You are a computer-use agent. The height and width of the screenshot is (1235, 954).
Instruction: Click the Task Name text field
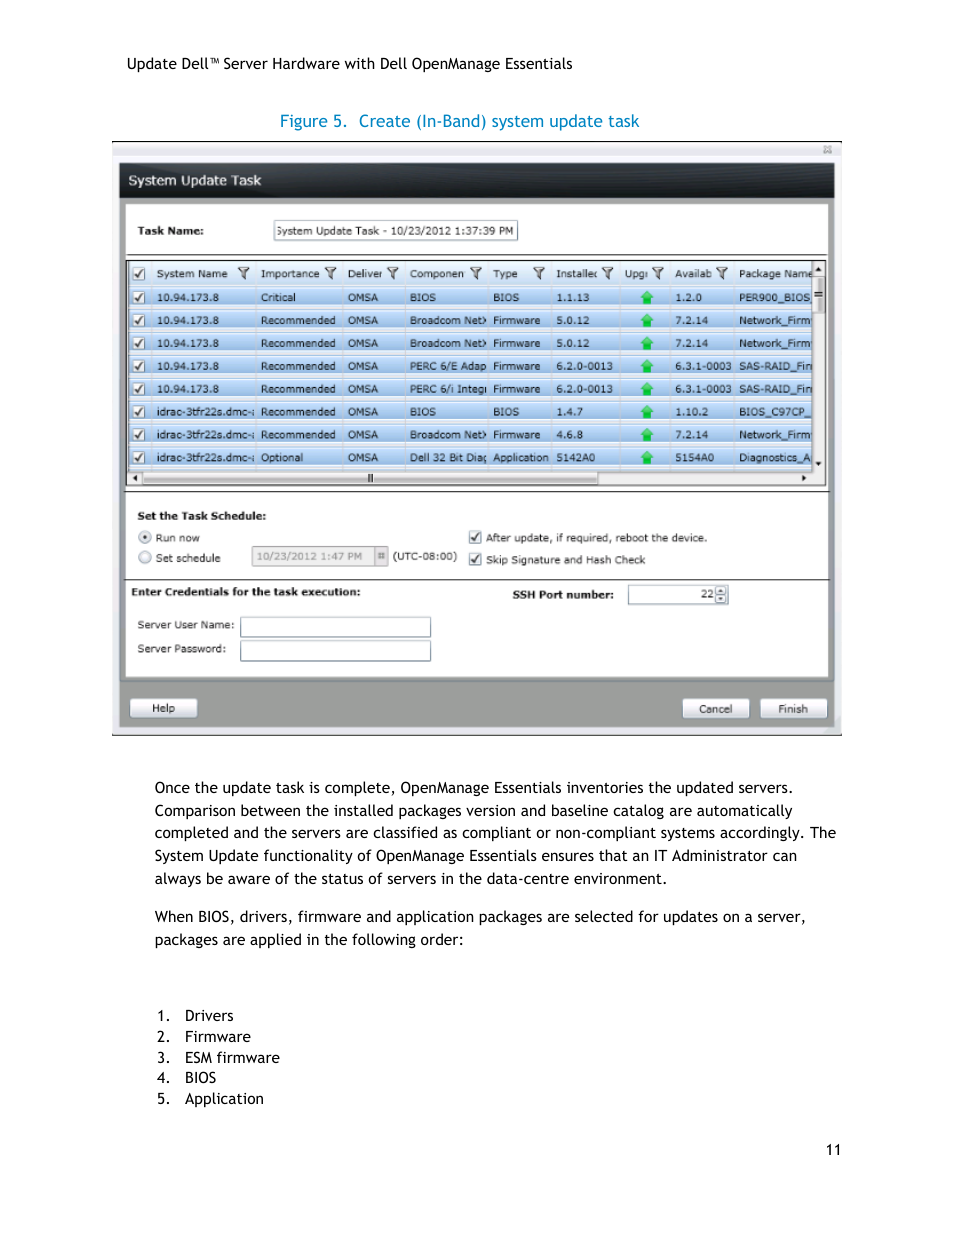tap(395, 231)
